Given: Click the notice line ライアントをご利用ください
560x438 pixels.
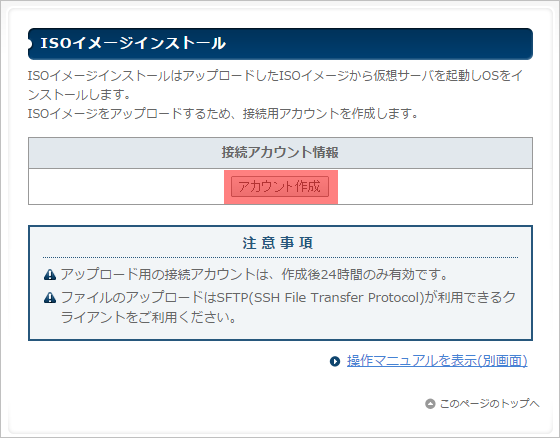Looking at the screenshot, I should pyautogui.click(x=148, y=317).
